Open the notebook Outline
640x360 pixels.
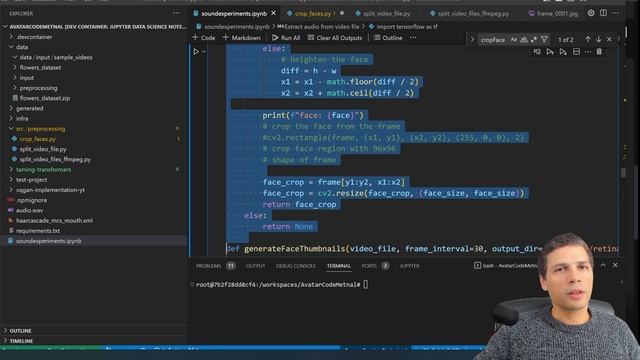[x=388, y=38]
